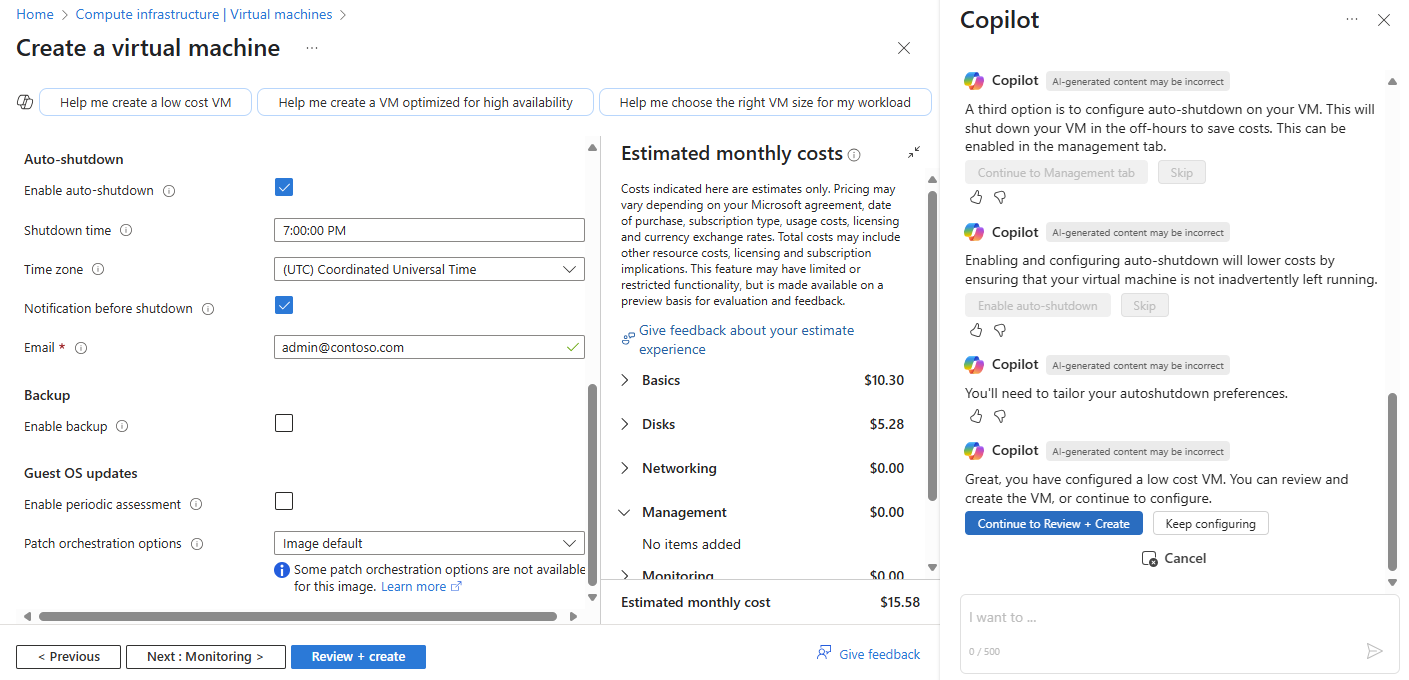Image resolution: width=1409 pixels, height=680 pixels.
Task: Click the horizontal scrollbar of the form
Action: [x=297, y=617]
